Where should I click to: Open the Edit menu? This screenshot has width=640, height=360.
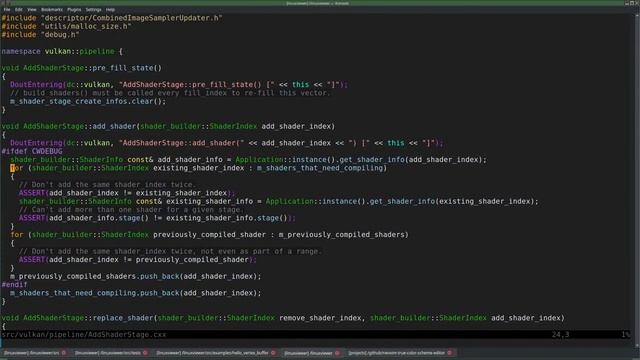[x=19, y=9]
